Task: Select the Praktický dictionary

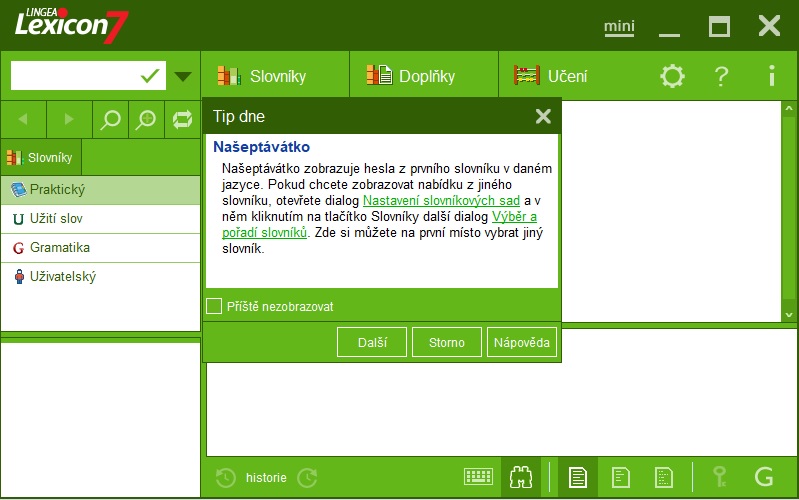Action: click(100, 190)
